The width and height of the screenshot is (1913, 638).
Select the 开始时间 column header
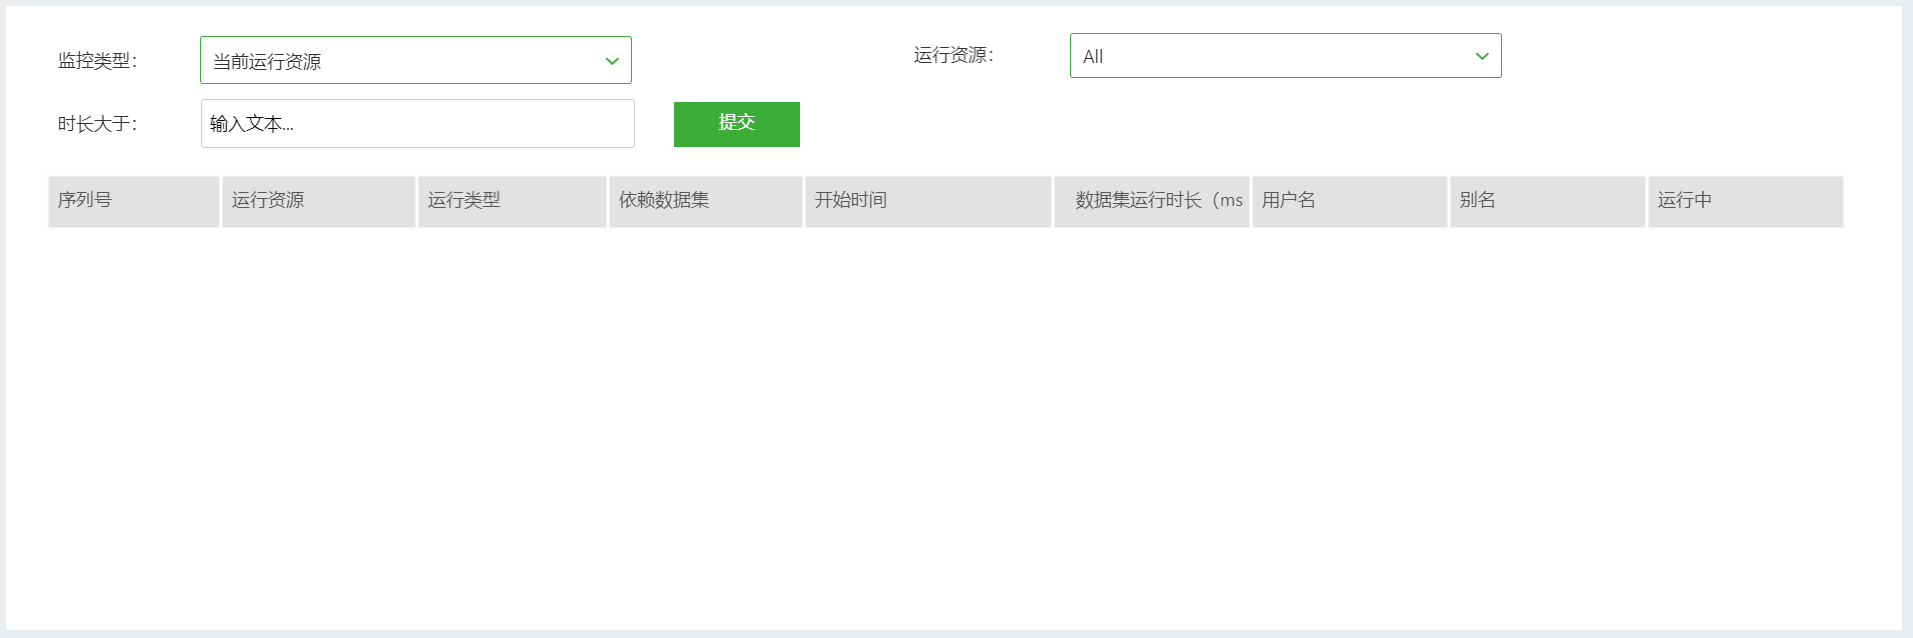pos(928,201)
